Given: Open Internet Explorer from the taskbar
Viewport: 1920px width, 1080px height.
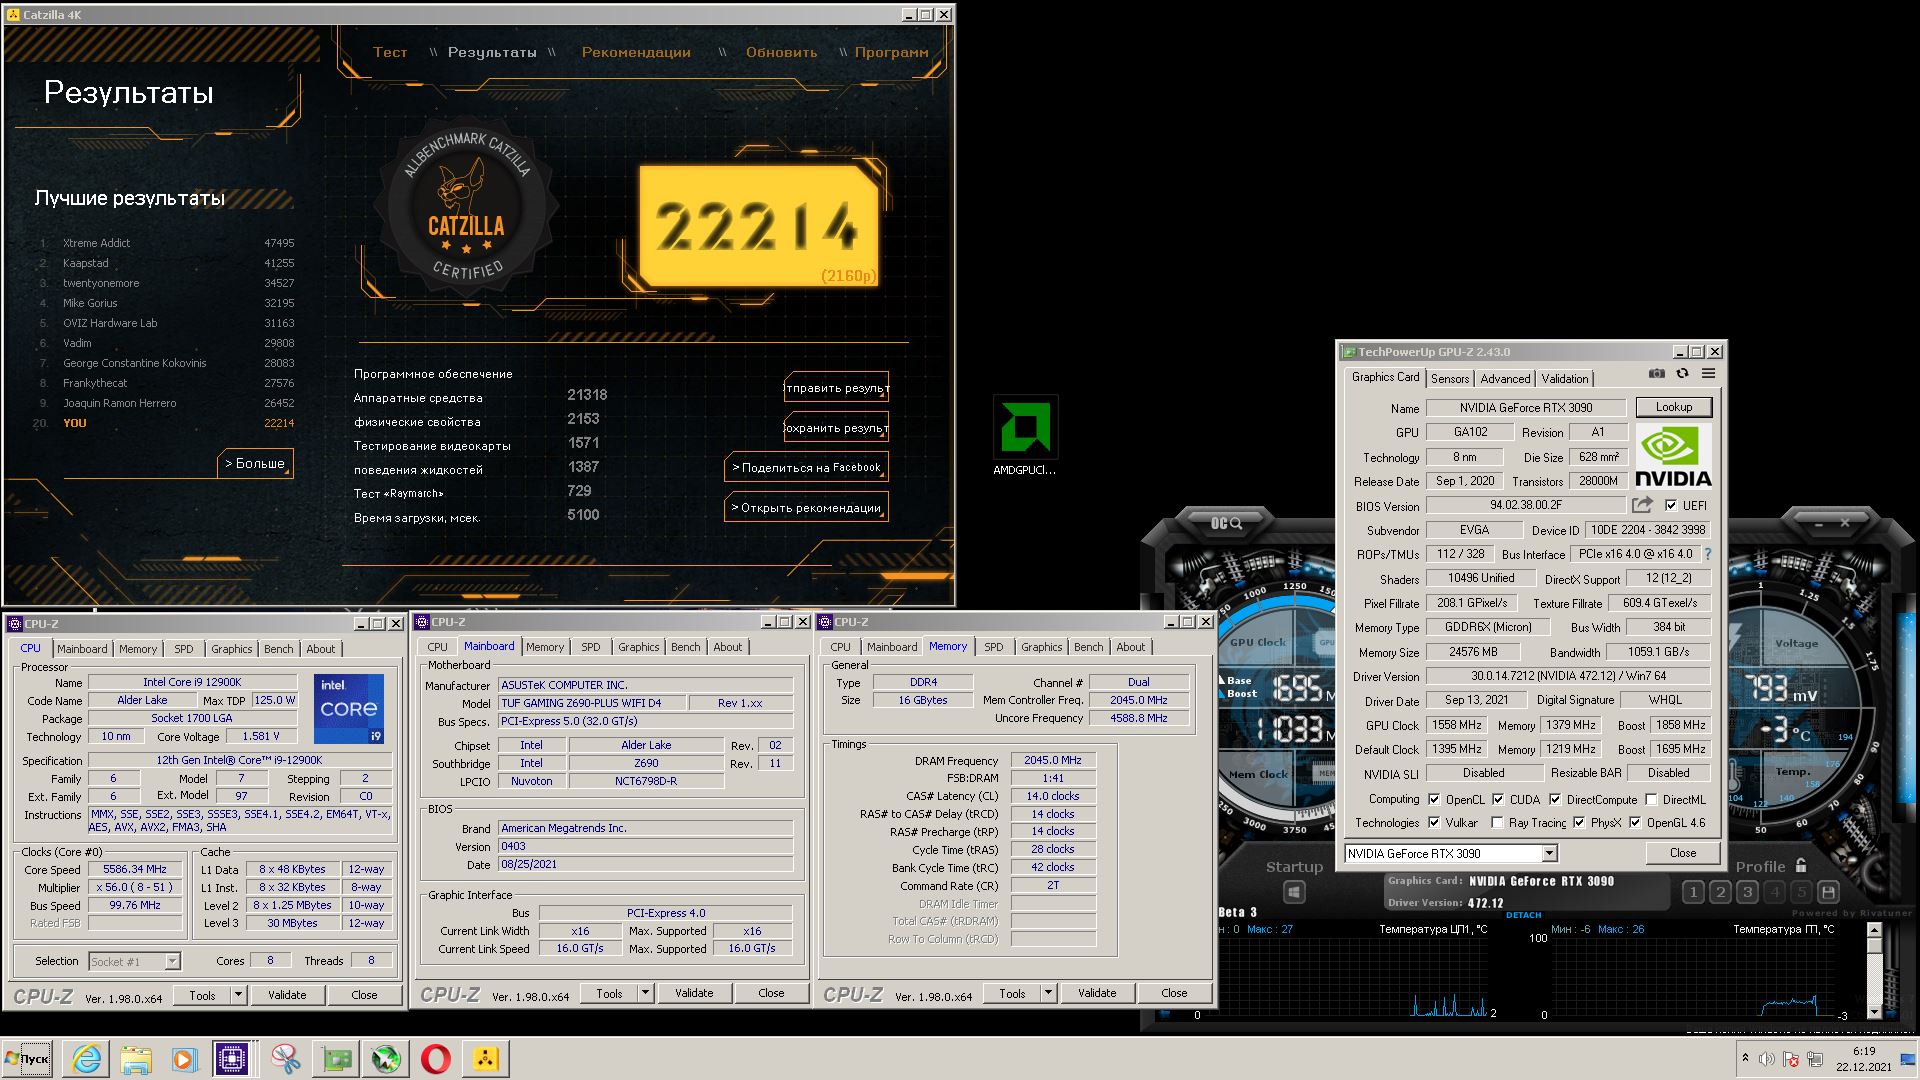Looking at the screenshot, I should point(87,1059).
